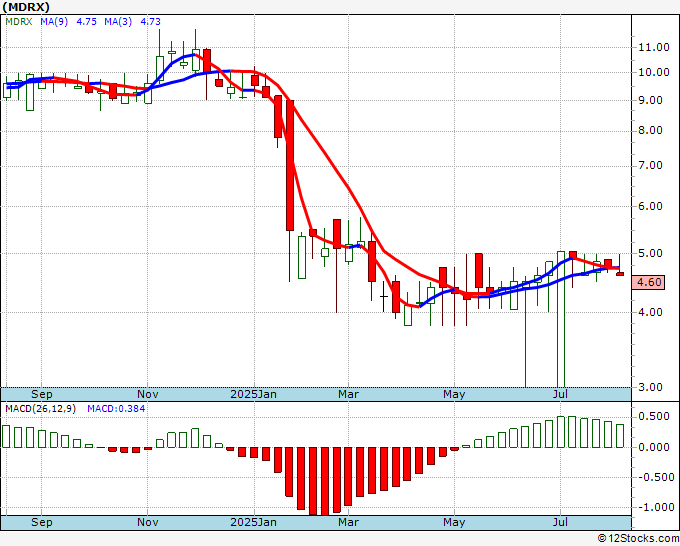
Task: Click the 0.000 MACD axis label
Action: pyautogui.click(x=654, y=447)
